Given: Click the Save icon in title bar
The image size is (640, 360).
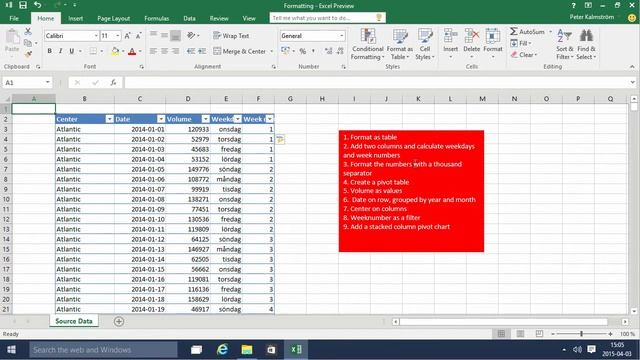Looking at the screenshot, I should [x=23, y=5].
